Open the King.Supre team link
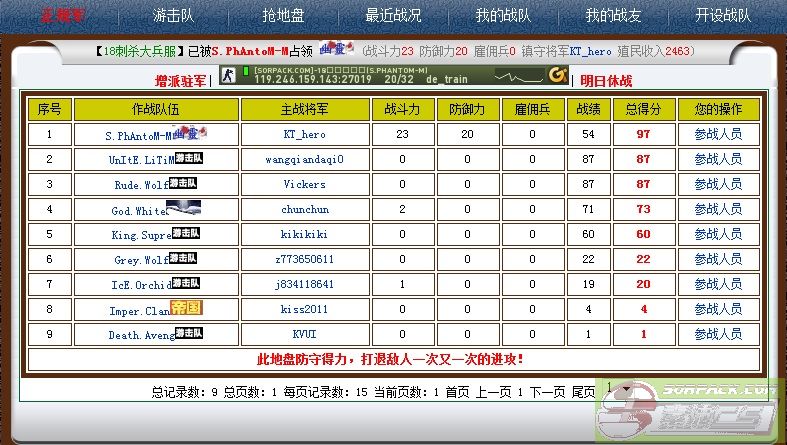The width and height of the screenshot is (787, 445). point(140,235)
